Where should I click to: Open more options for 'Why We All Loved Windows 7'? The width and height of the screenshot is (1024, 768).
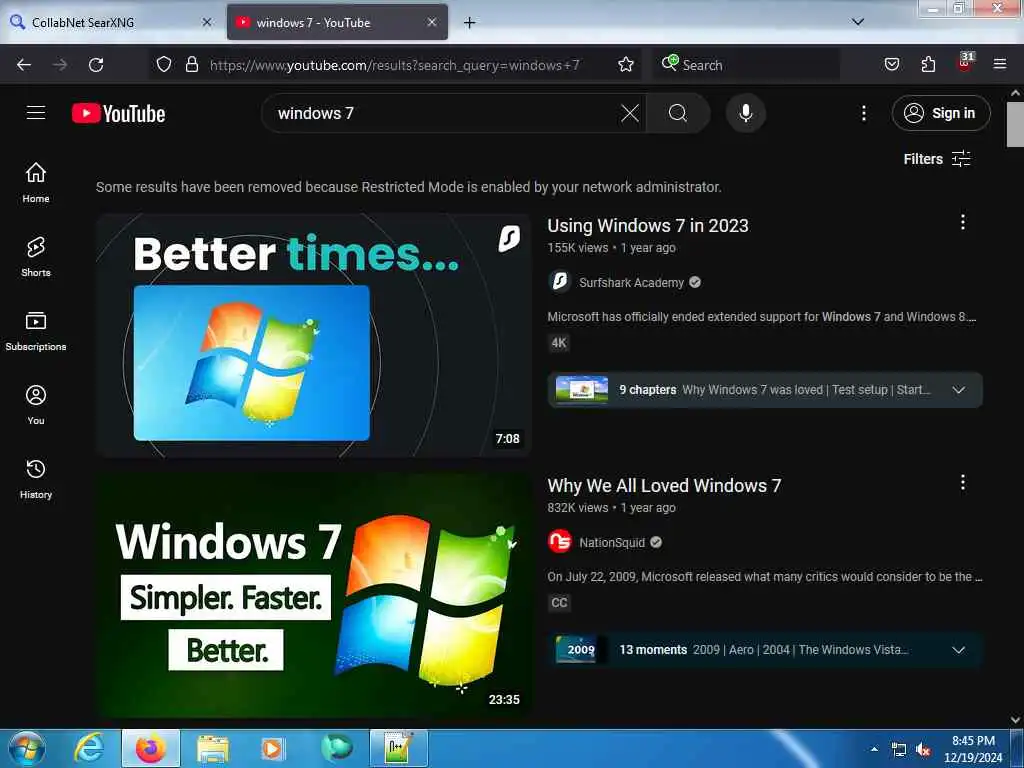pyautogui.click(x=962, y=482)
